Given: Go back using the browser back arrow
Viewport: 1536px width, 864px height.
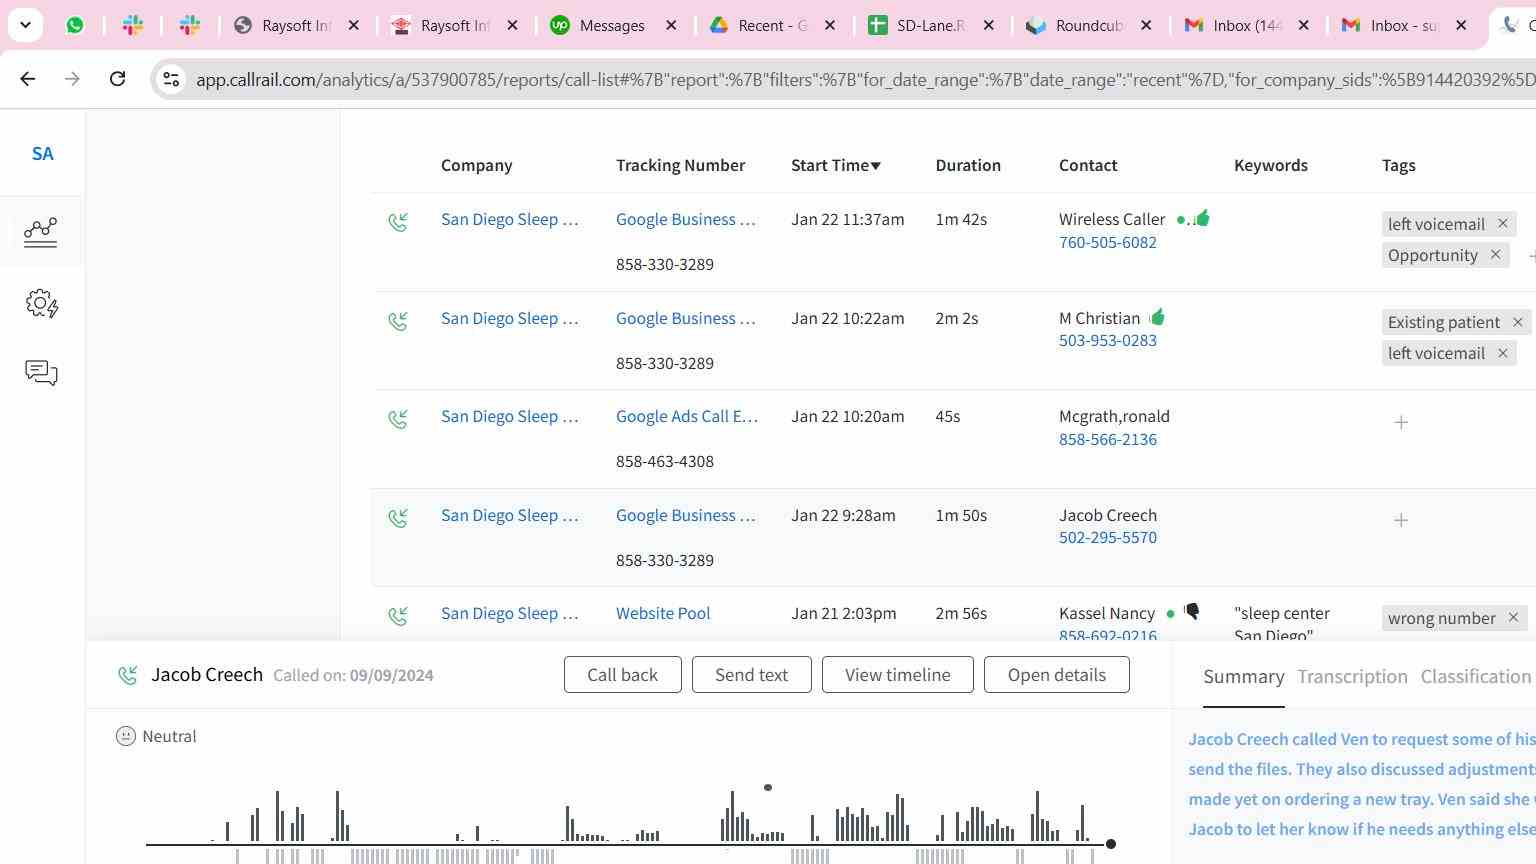Looking at the screenshot, I should coord(28,78).
